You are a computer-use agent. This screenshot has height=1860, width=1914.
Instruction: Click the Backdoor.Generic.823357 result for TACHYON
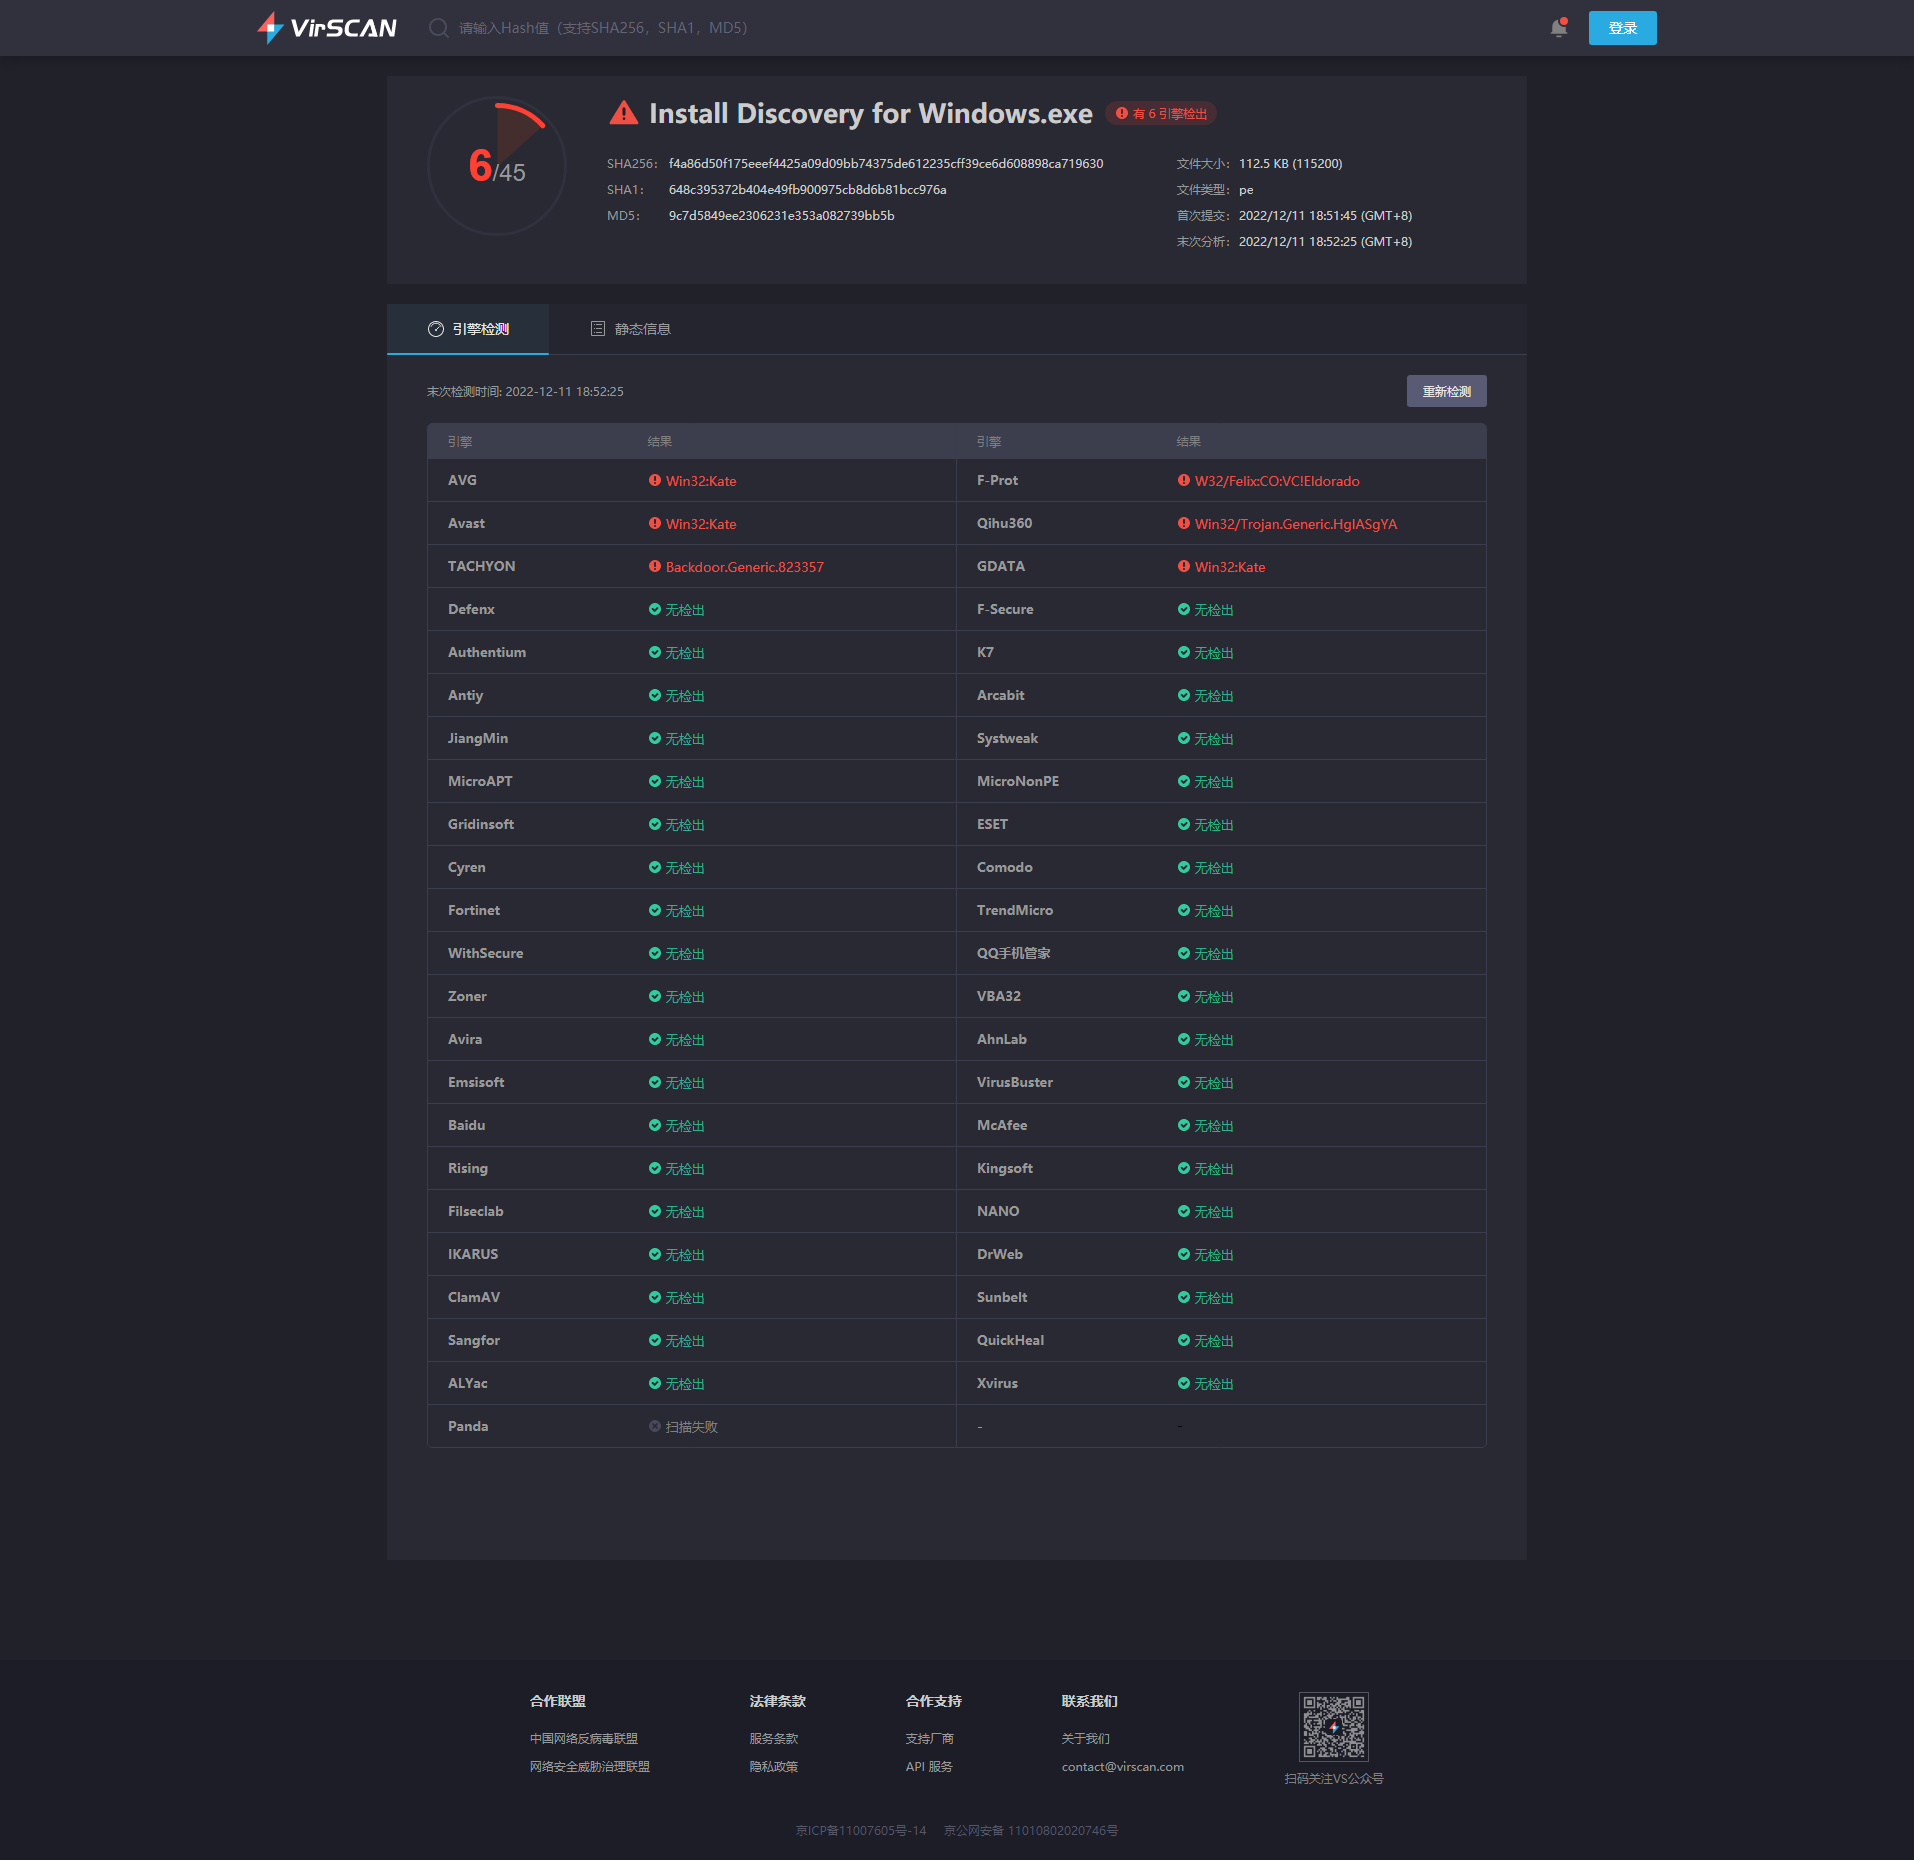click(x=744, y=567)
